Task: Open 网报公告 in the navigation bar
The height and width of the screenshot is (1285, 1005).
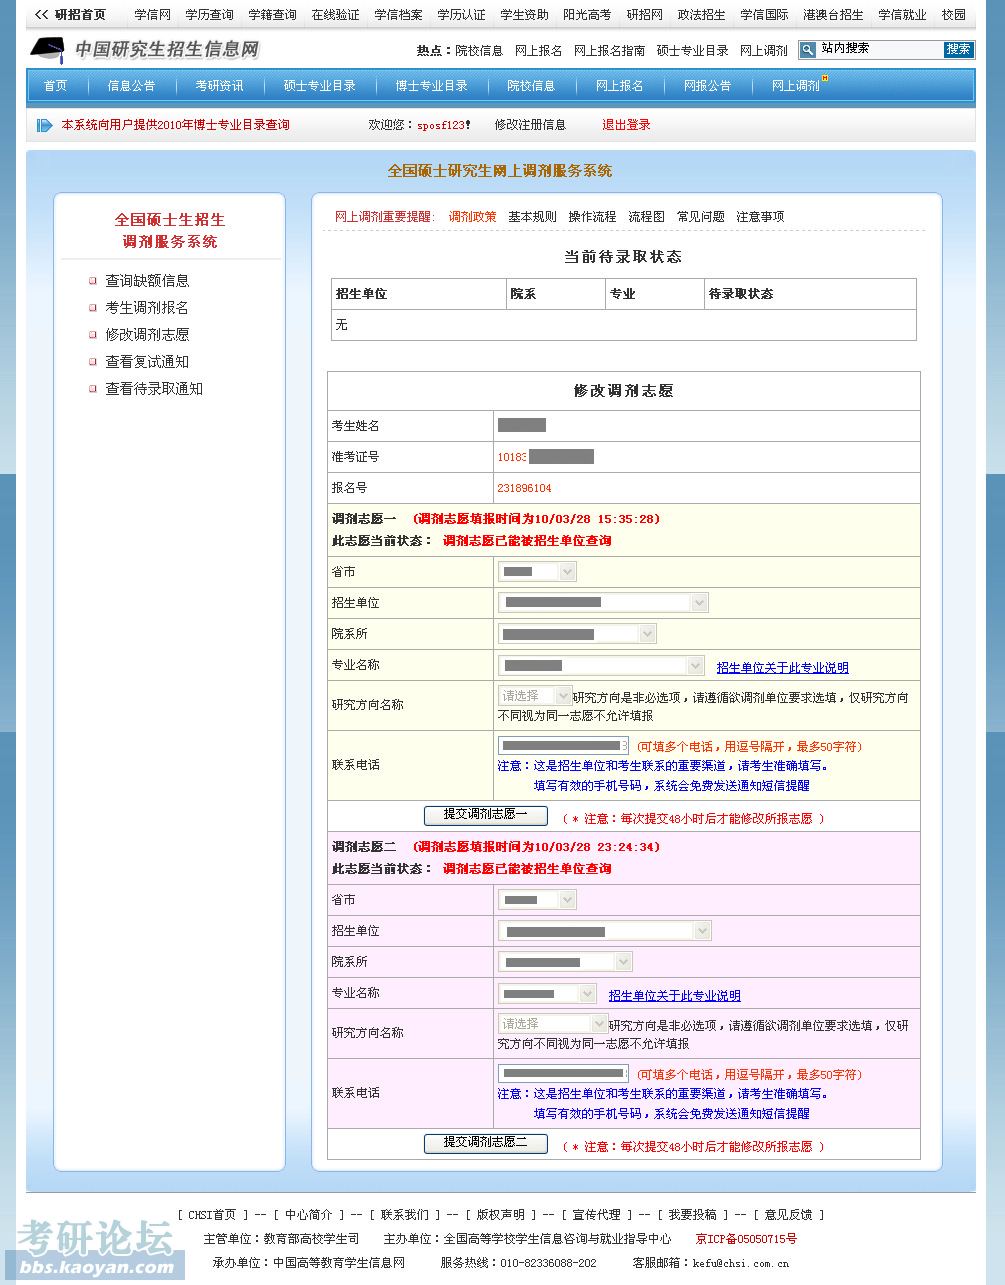Action: coord(708,86)
